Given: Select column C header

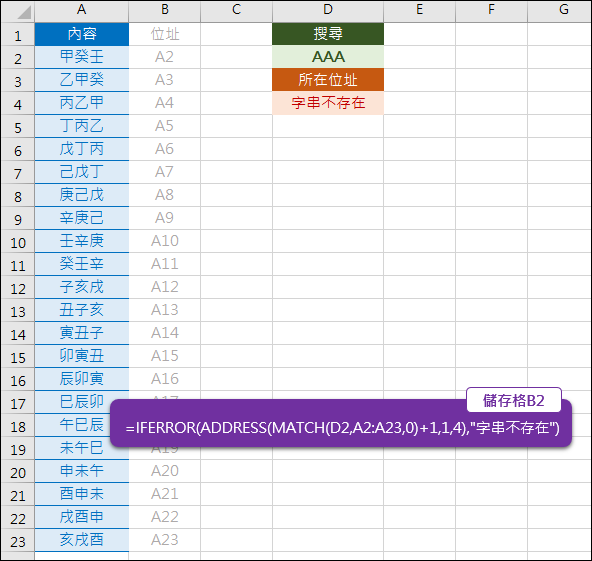Looking at the screenshot, I should click(x=236, y=10).
